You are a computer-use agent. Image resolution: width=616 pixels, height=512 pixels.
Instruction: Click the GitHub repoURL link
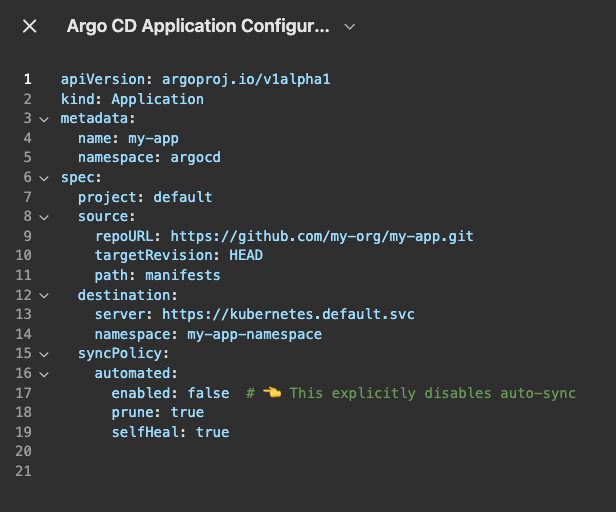(x=321, y=236)
